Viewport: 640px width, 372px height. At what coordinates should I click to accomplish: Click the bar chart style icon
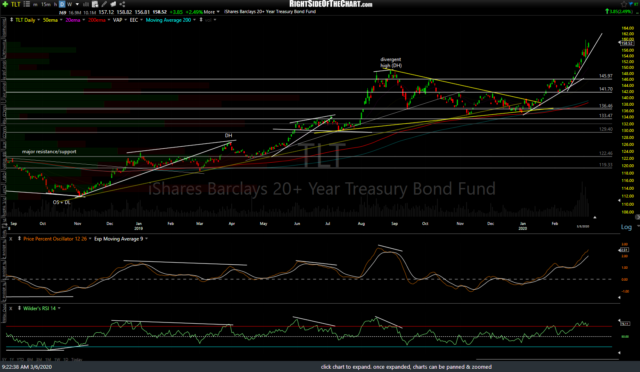coord(86,4)
